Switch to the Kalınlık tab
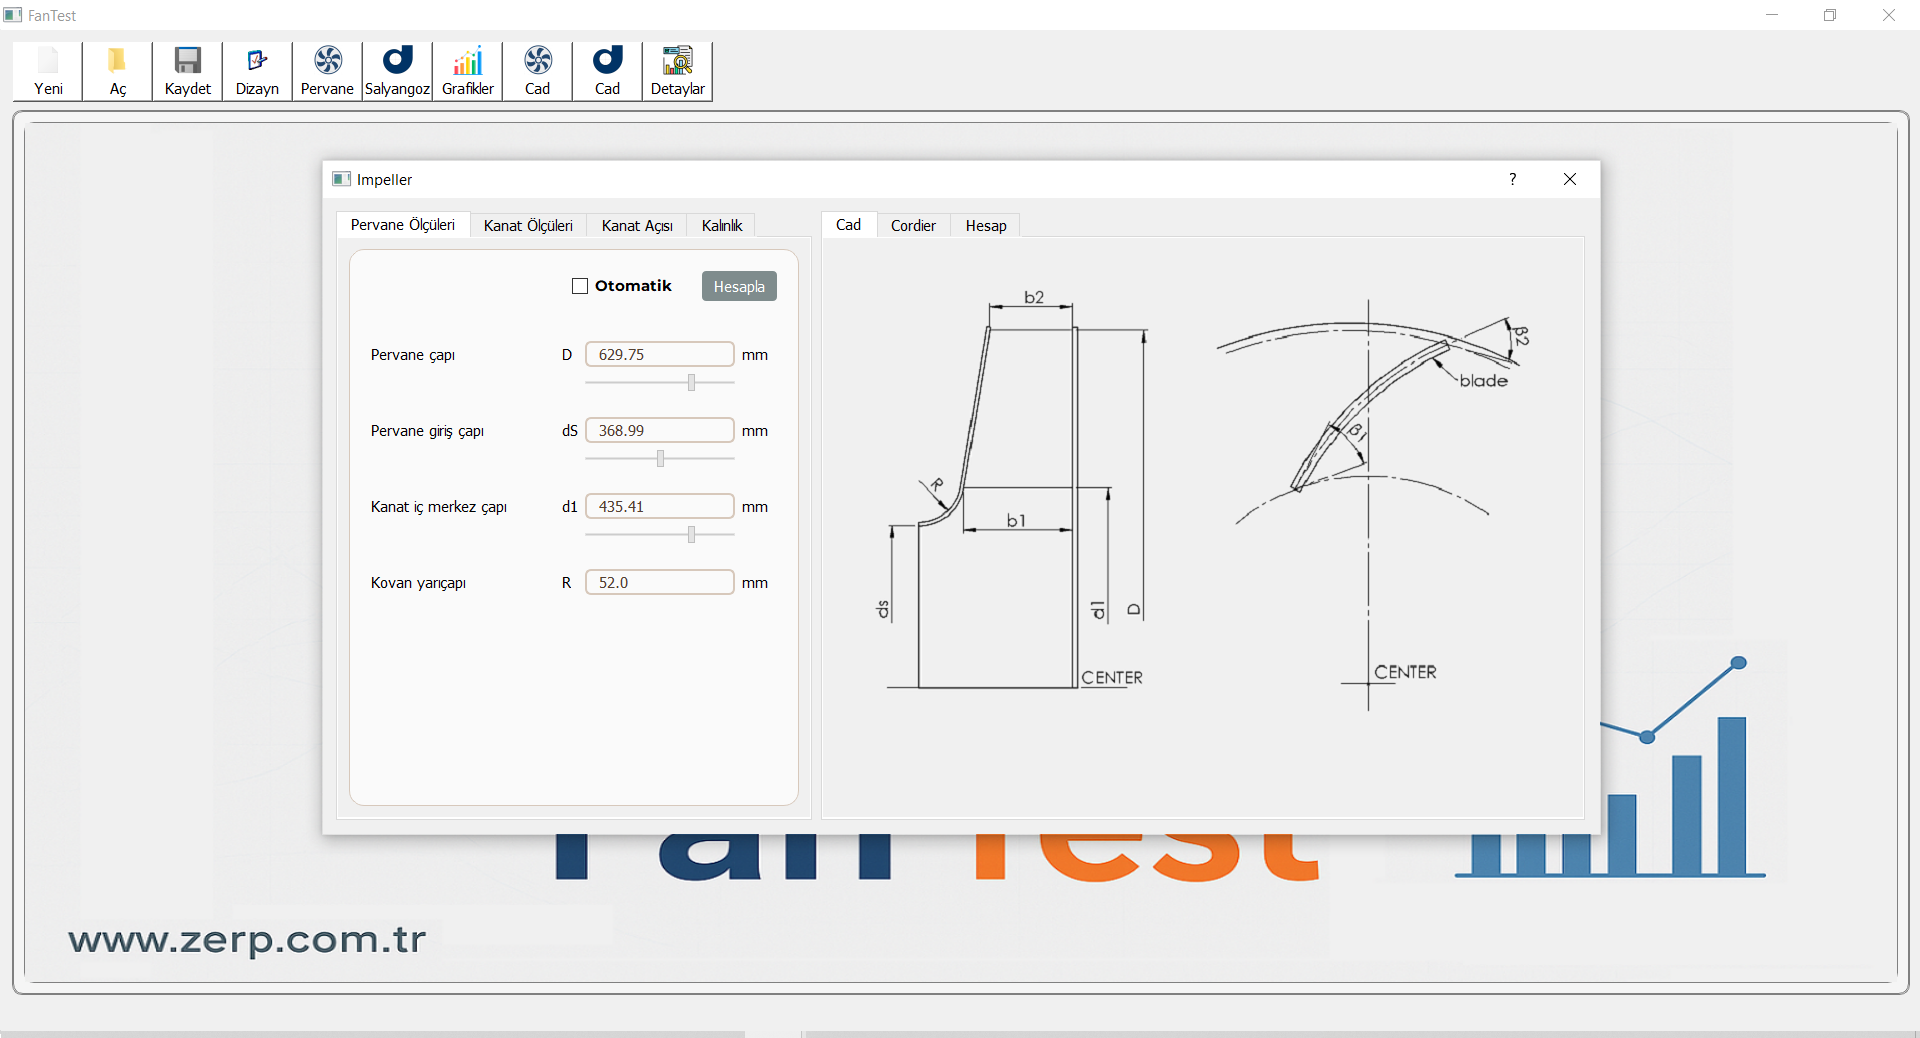The height and width of the screenshot is (1038, 1920). 721,226
